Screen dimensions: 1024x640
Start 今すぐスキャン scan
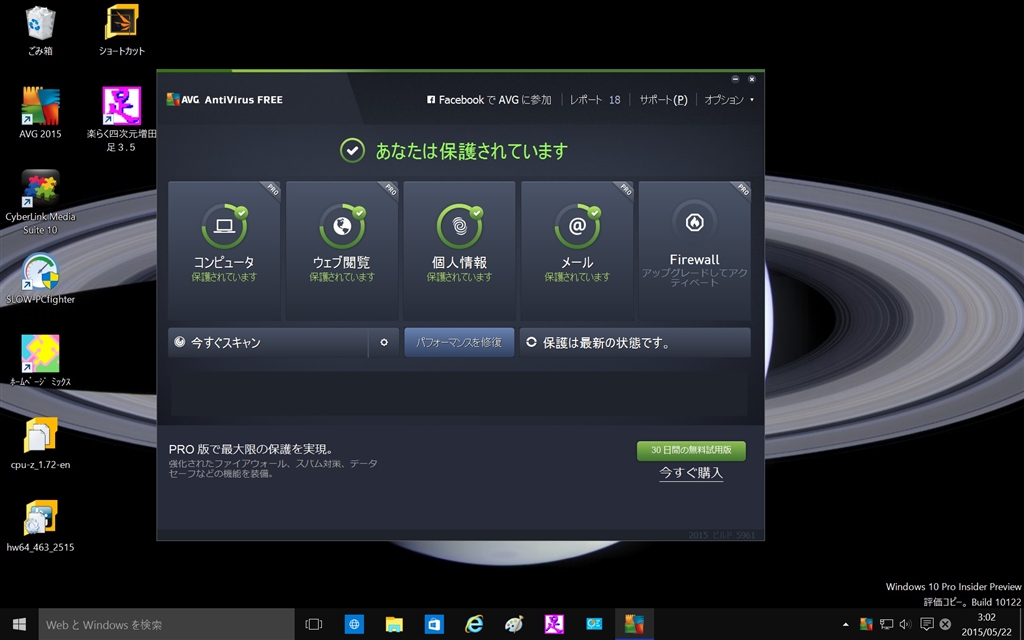pyautogui.click(x=268, y=342)
